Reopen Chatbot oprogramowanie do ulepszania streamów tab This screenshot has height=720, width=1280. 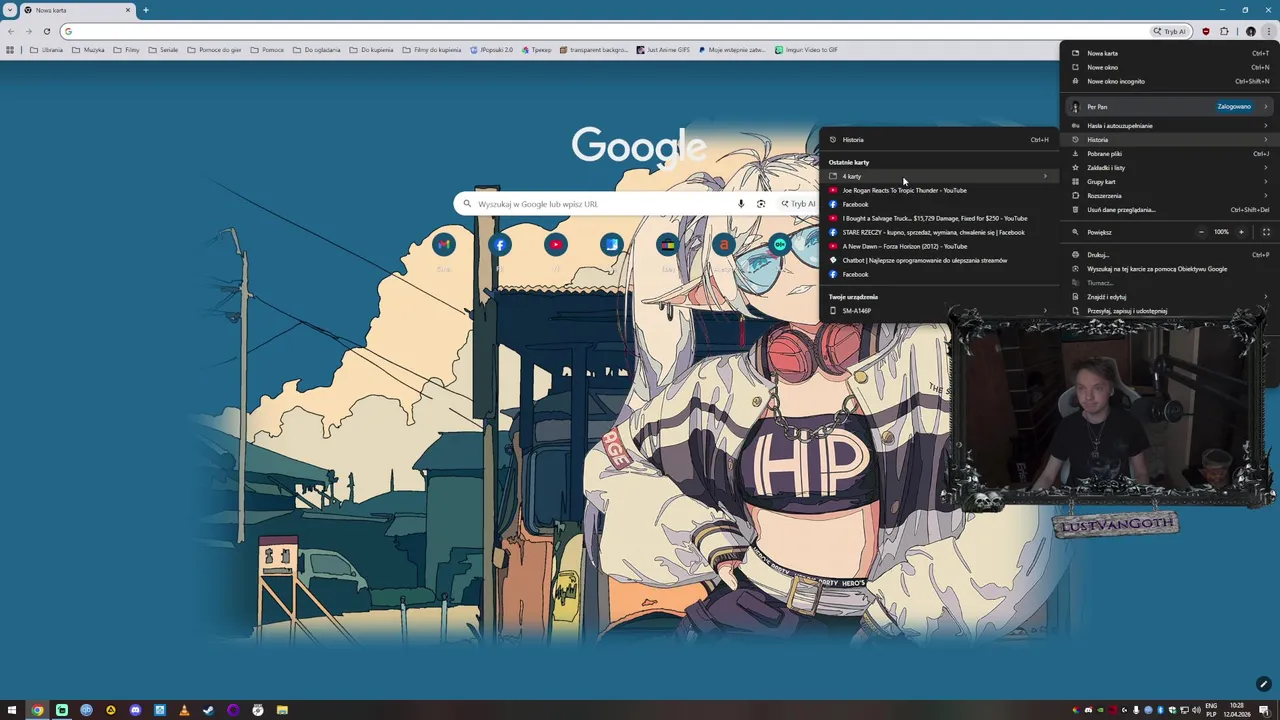click(x=939, y=260)
